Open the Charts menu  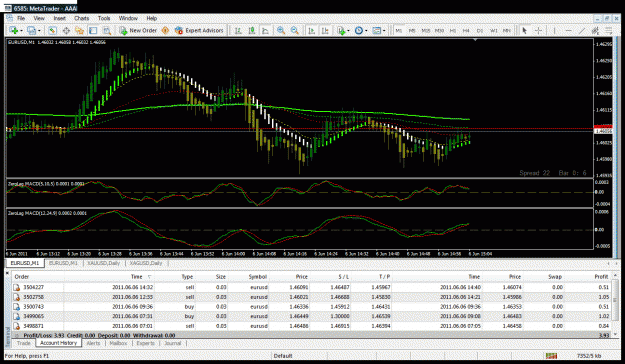coord(81,18)
